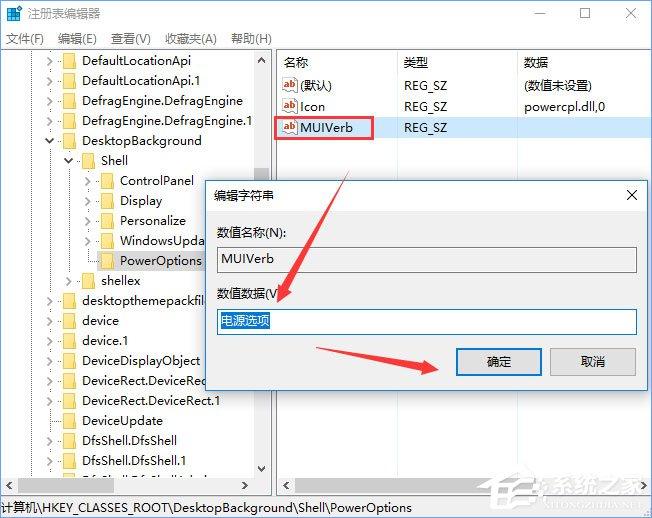Select the DefragEngine.DefragEngine tree item label
Viewport: 652px width, 518px height.
pyautogui.click(x=162, y=101)
